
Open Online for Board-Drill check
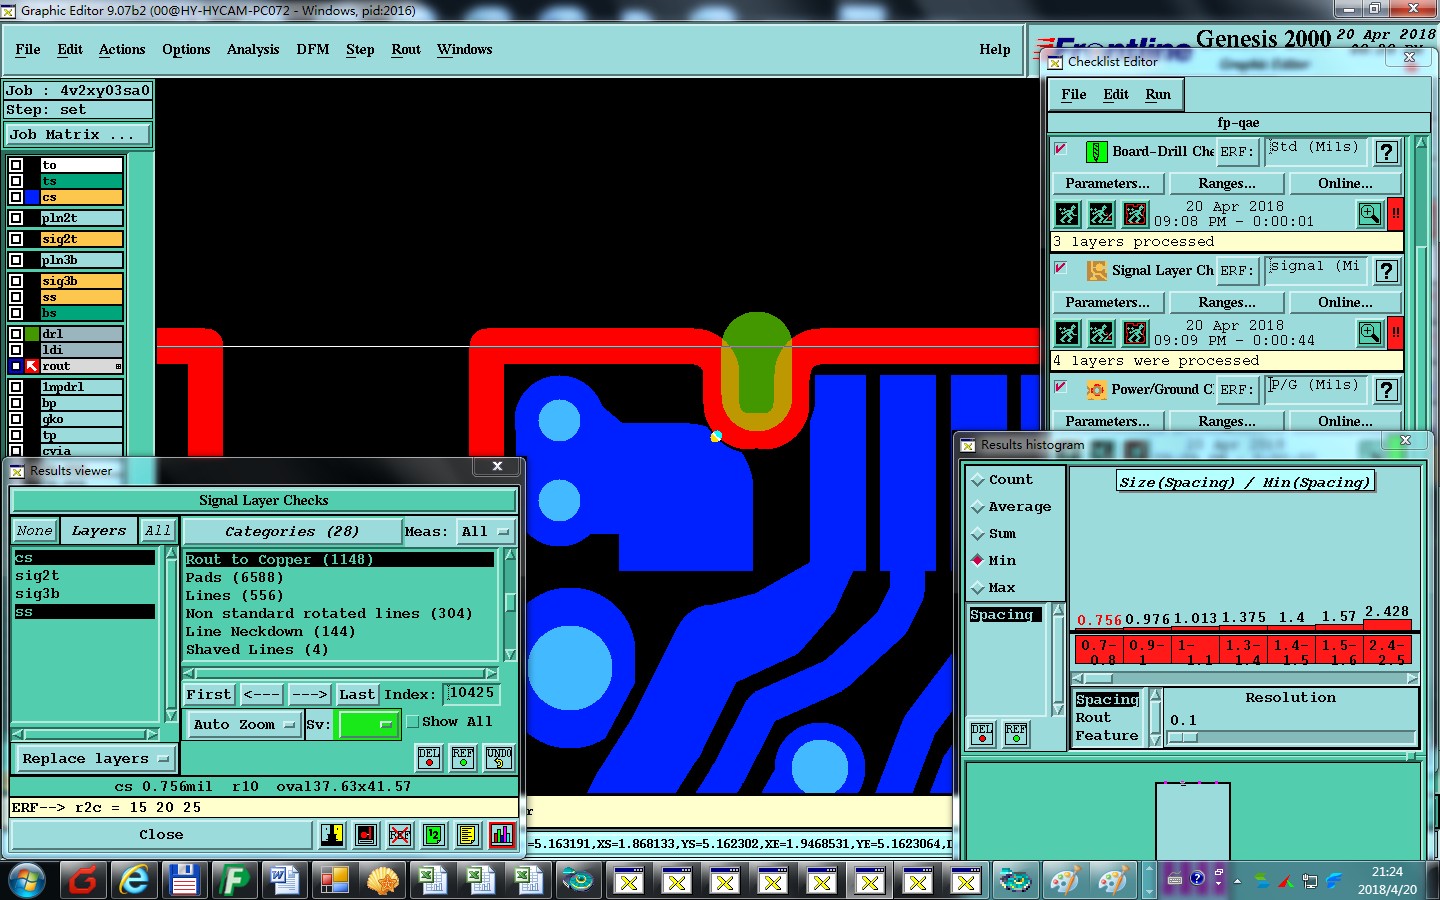[x=1346, y=184]
